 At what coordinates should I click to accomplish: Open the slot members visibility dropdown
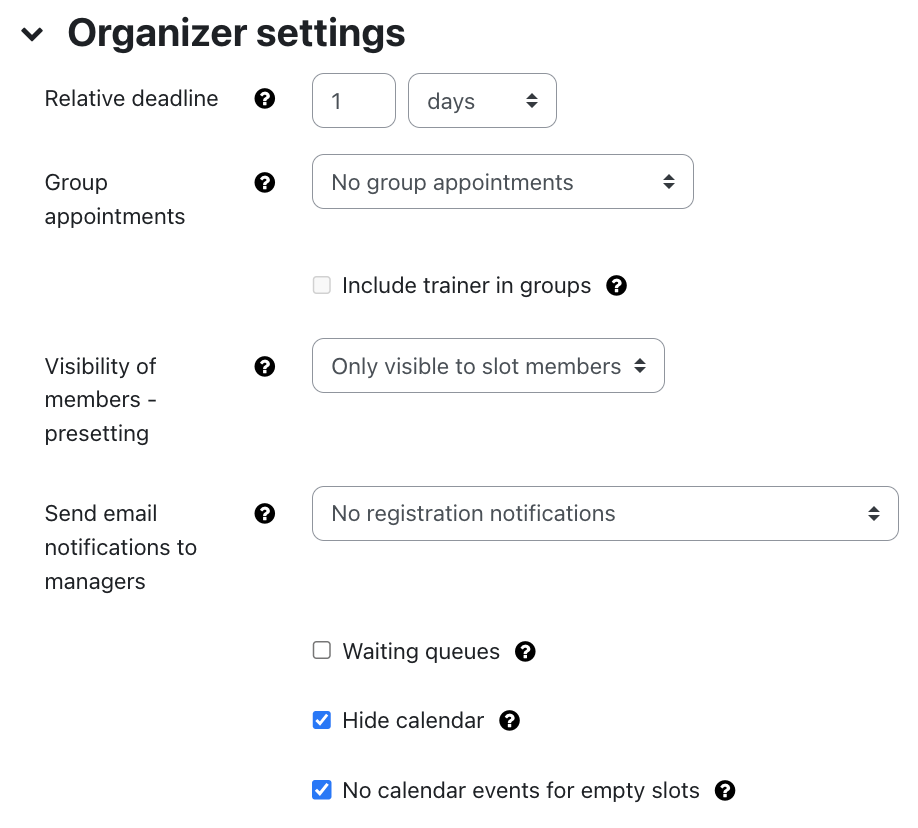[488, 366]
